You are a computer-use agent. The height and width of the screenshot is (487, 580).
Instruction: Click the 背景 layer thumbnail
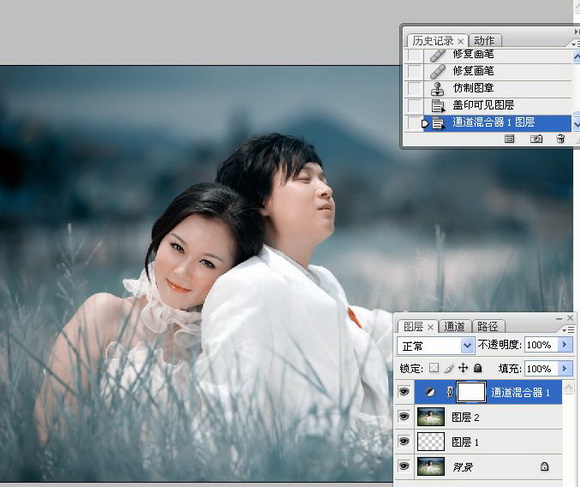coord(431,466)
